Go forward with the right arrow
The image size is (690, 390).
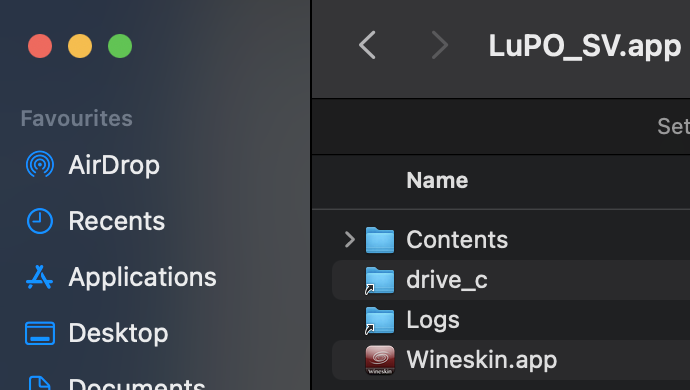click(440, 45)
